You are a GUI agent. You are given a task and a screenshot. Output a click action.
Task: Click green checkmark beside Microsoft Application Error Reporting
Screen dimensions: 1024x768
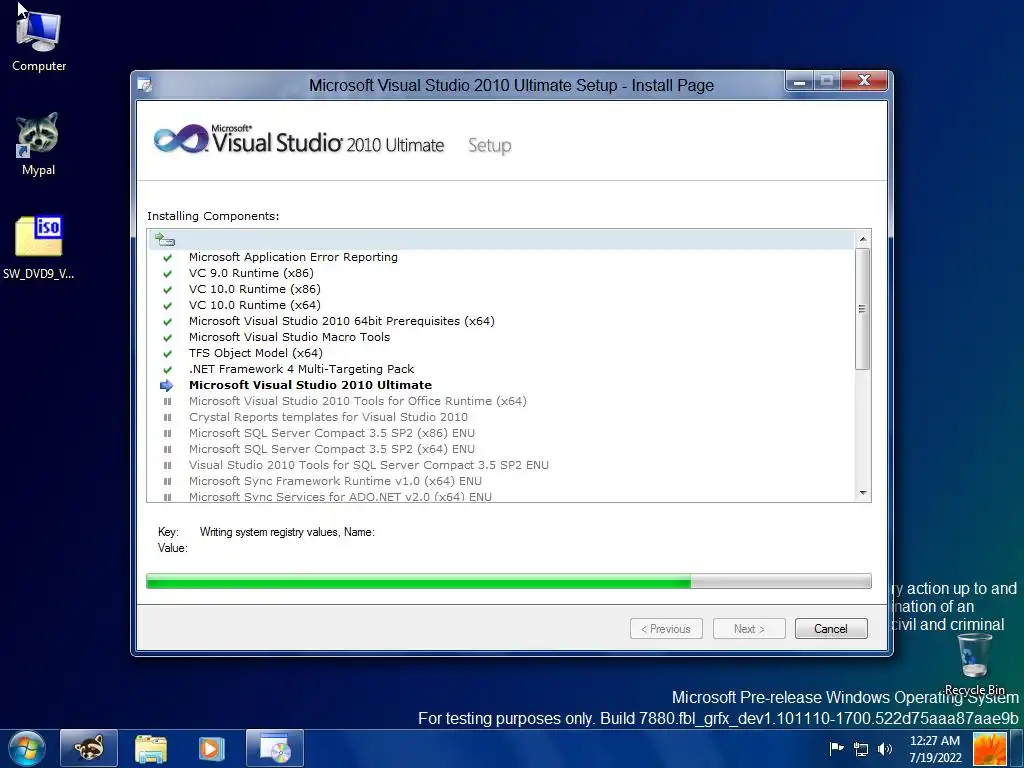[x=167, y=257]
